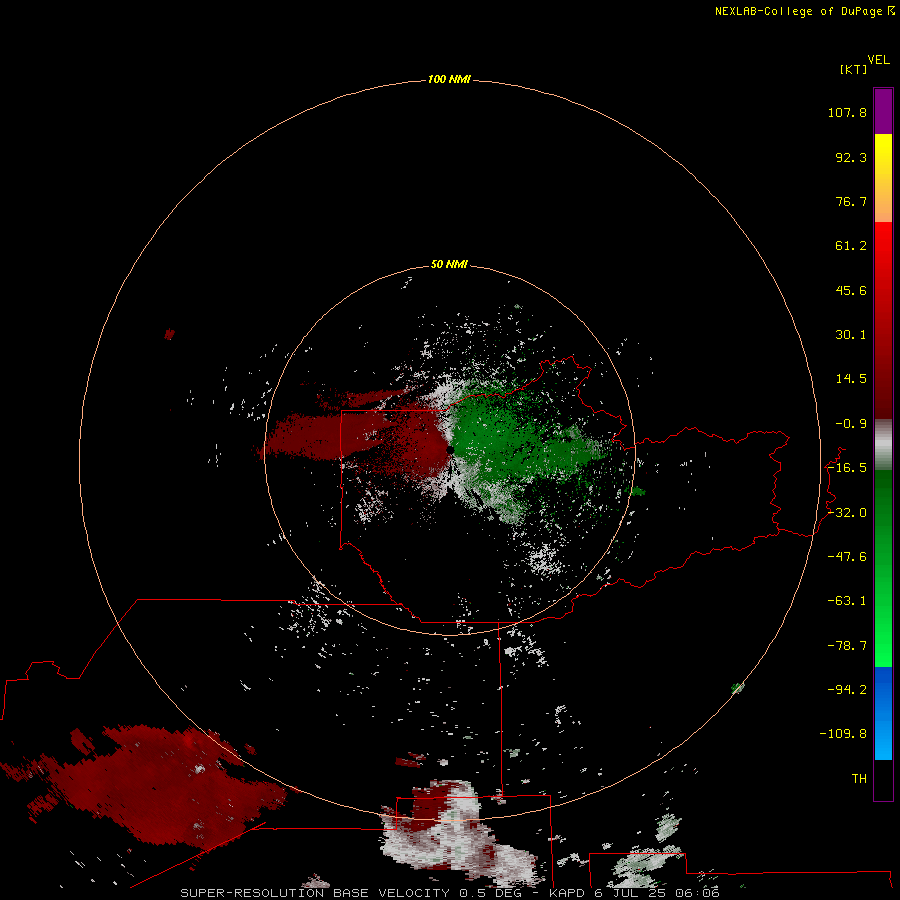Click the 92.3 velocity scale value
This screenshot has height=900, width=900.
[x=851, y=157]
